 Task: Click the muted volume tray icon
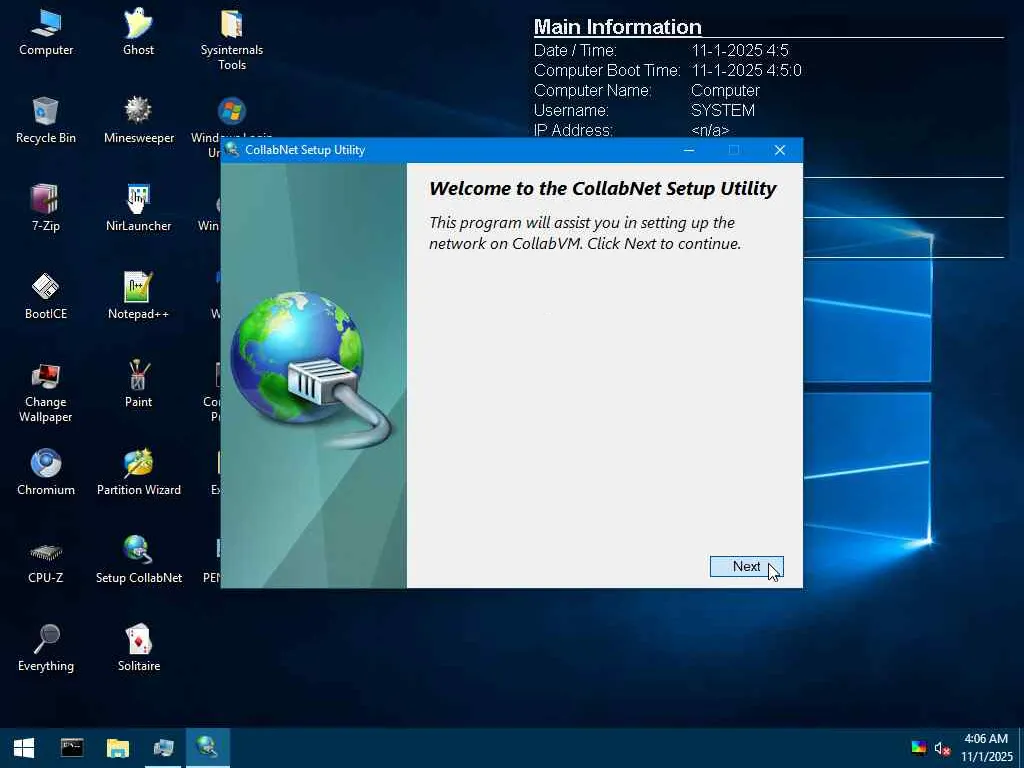pyautogui.click(x=942, y=748)
